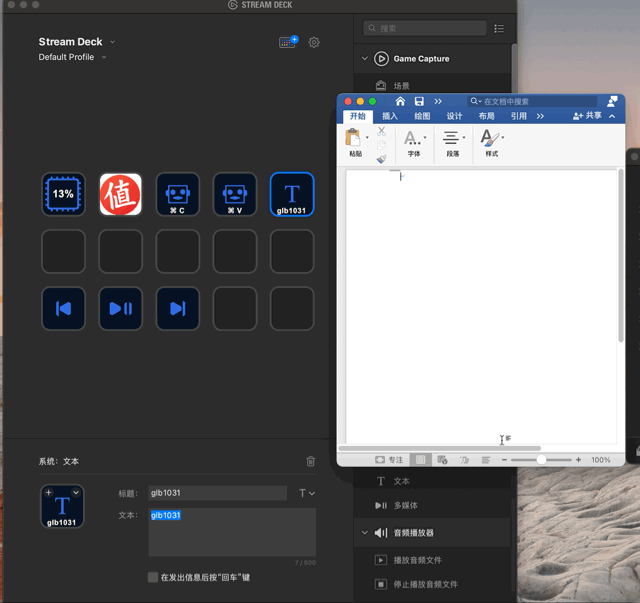Viewport: 640px width, 603px height.
Task: Open the 粘贴 paste options arrow
Action: pyautogui.click(x=367, y=137)
